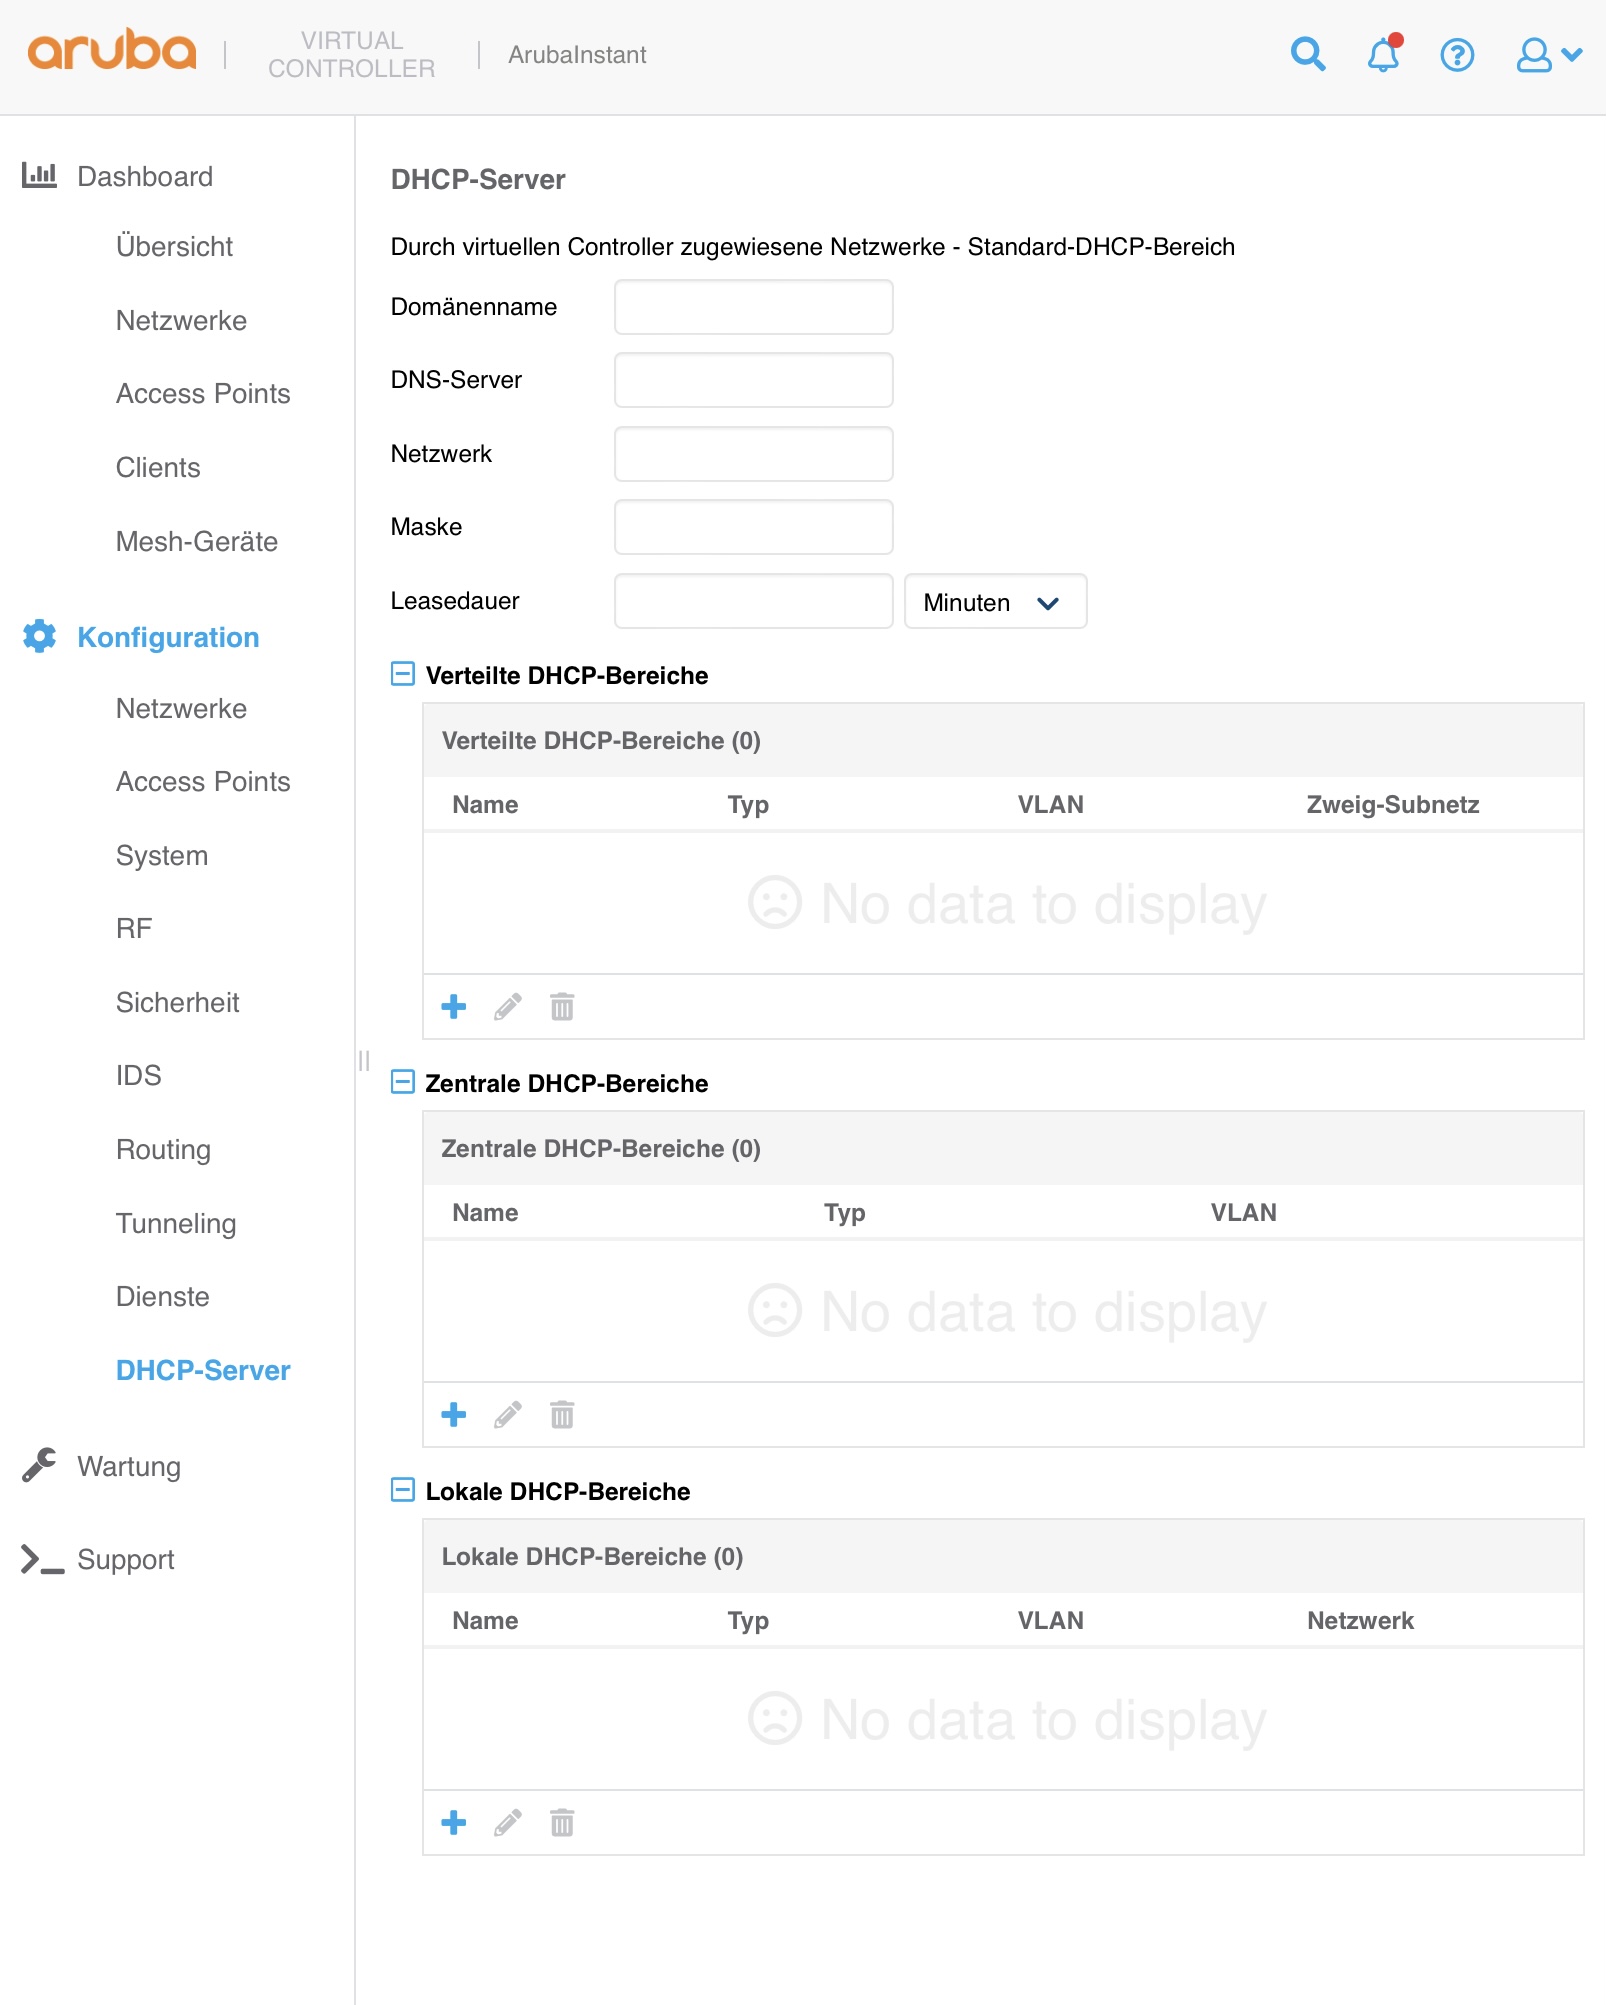This screenshot has width=1606, height=2005.
Task: Add a new distributed DHCP scope
Action: pyautogui.click(x=454, y=1007)
